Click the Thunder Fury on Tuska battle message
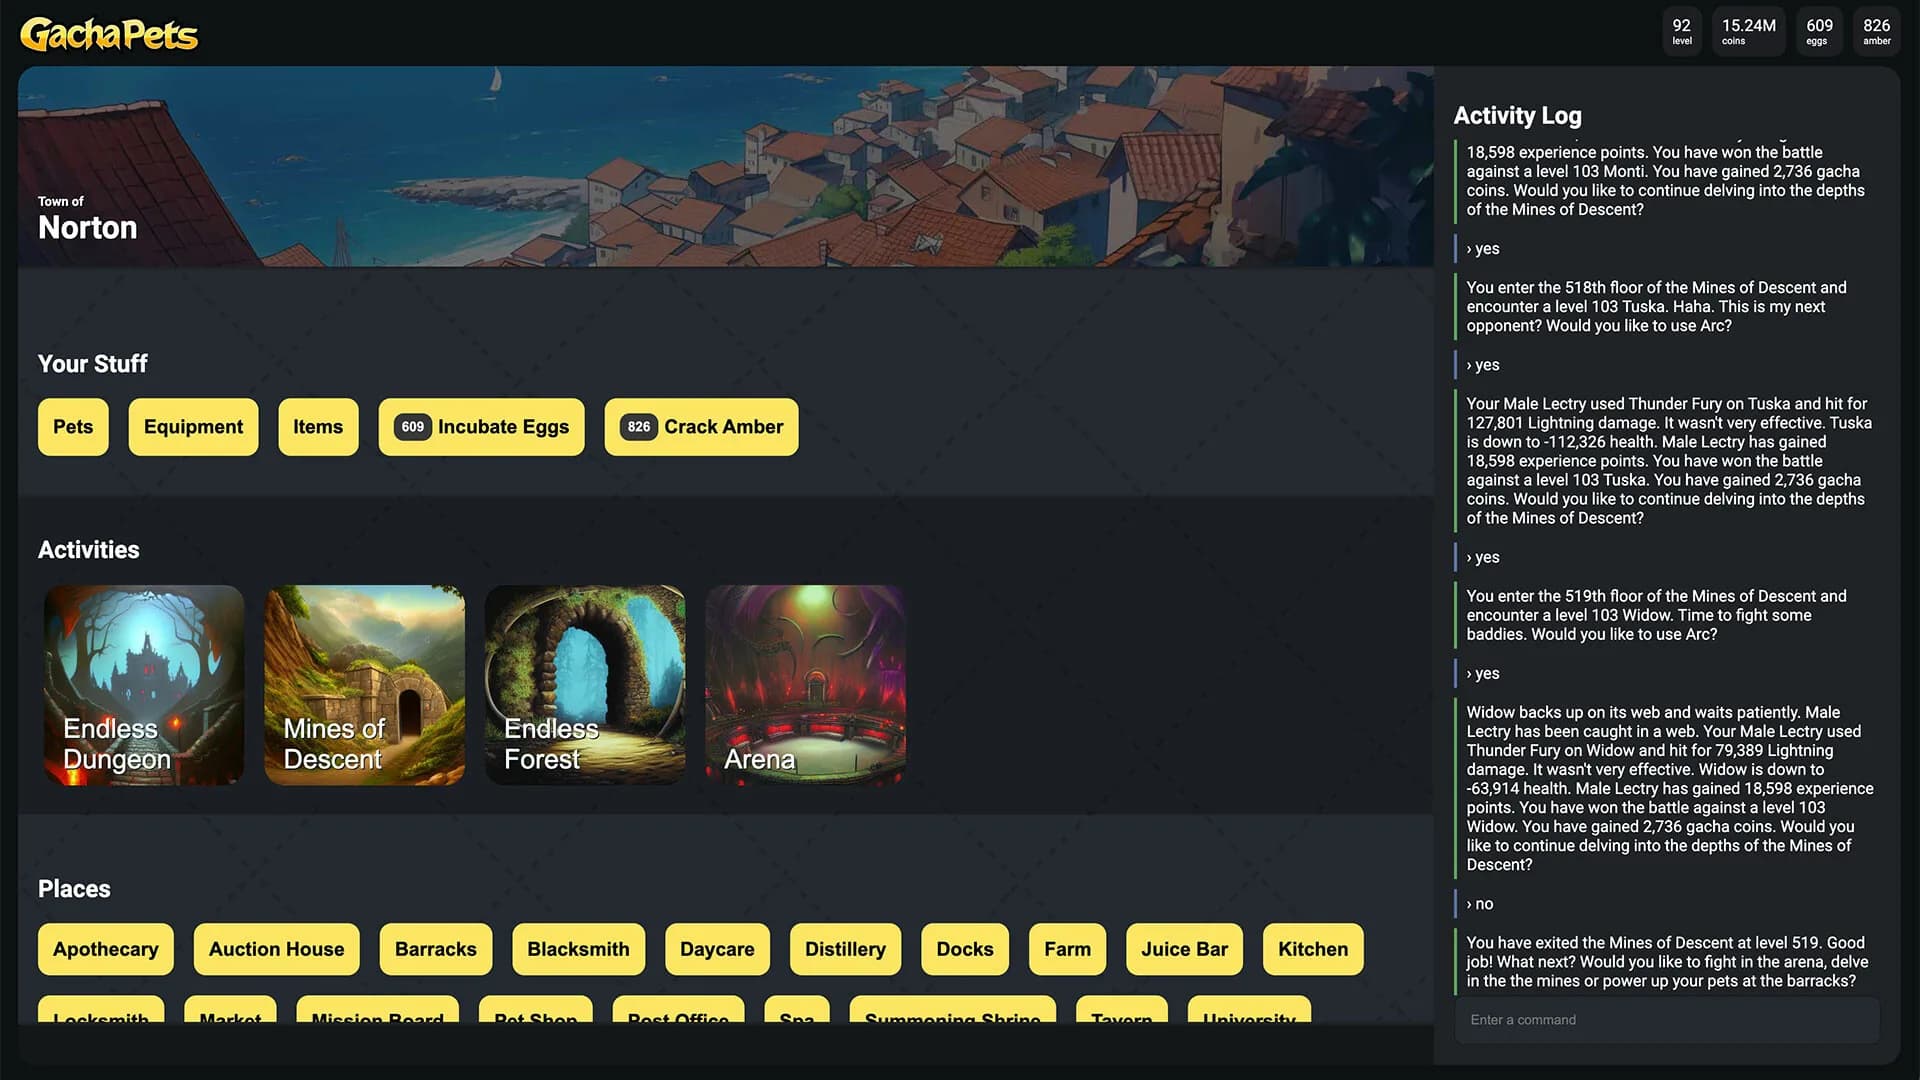The image size is (1920, 1080). (x=1669, y=461)
